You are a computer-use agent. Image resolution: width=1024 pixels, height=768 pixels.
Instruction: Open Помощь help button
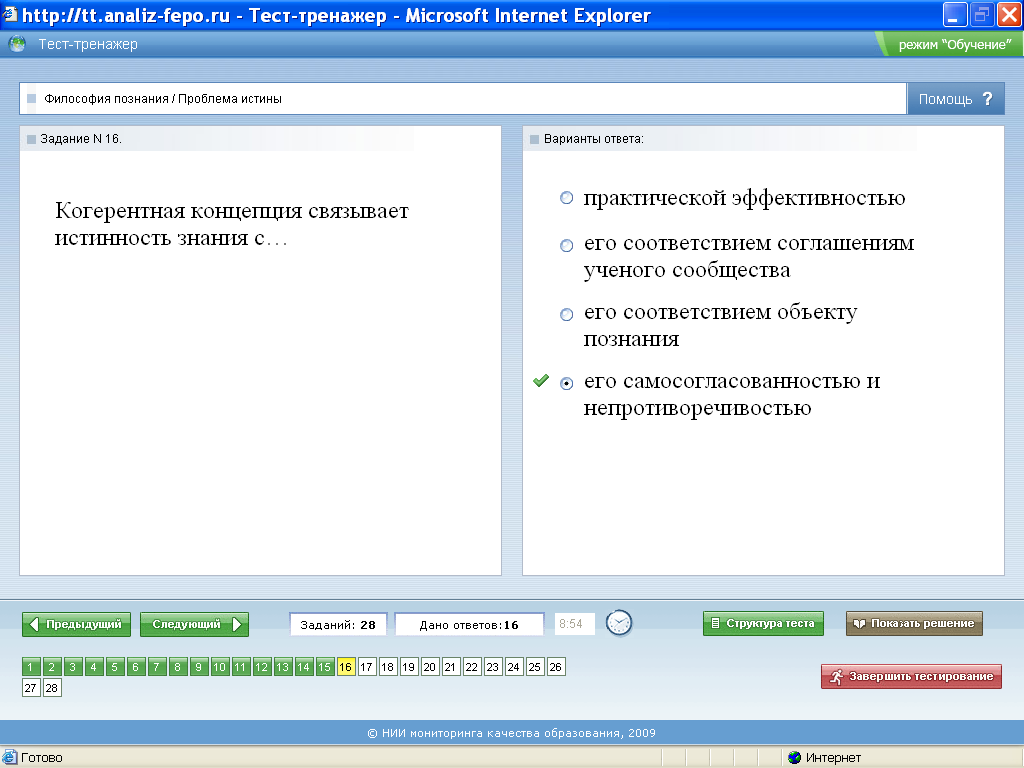click(955, 99)
